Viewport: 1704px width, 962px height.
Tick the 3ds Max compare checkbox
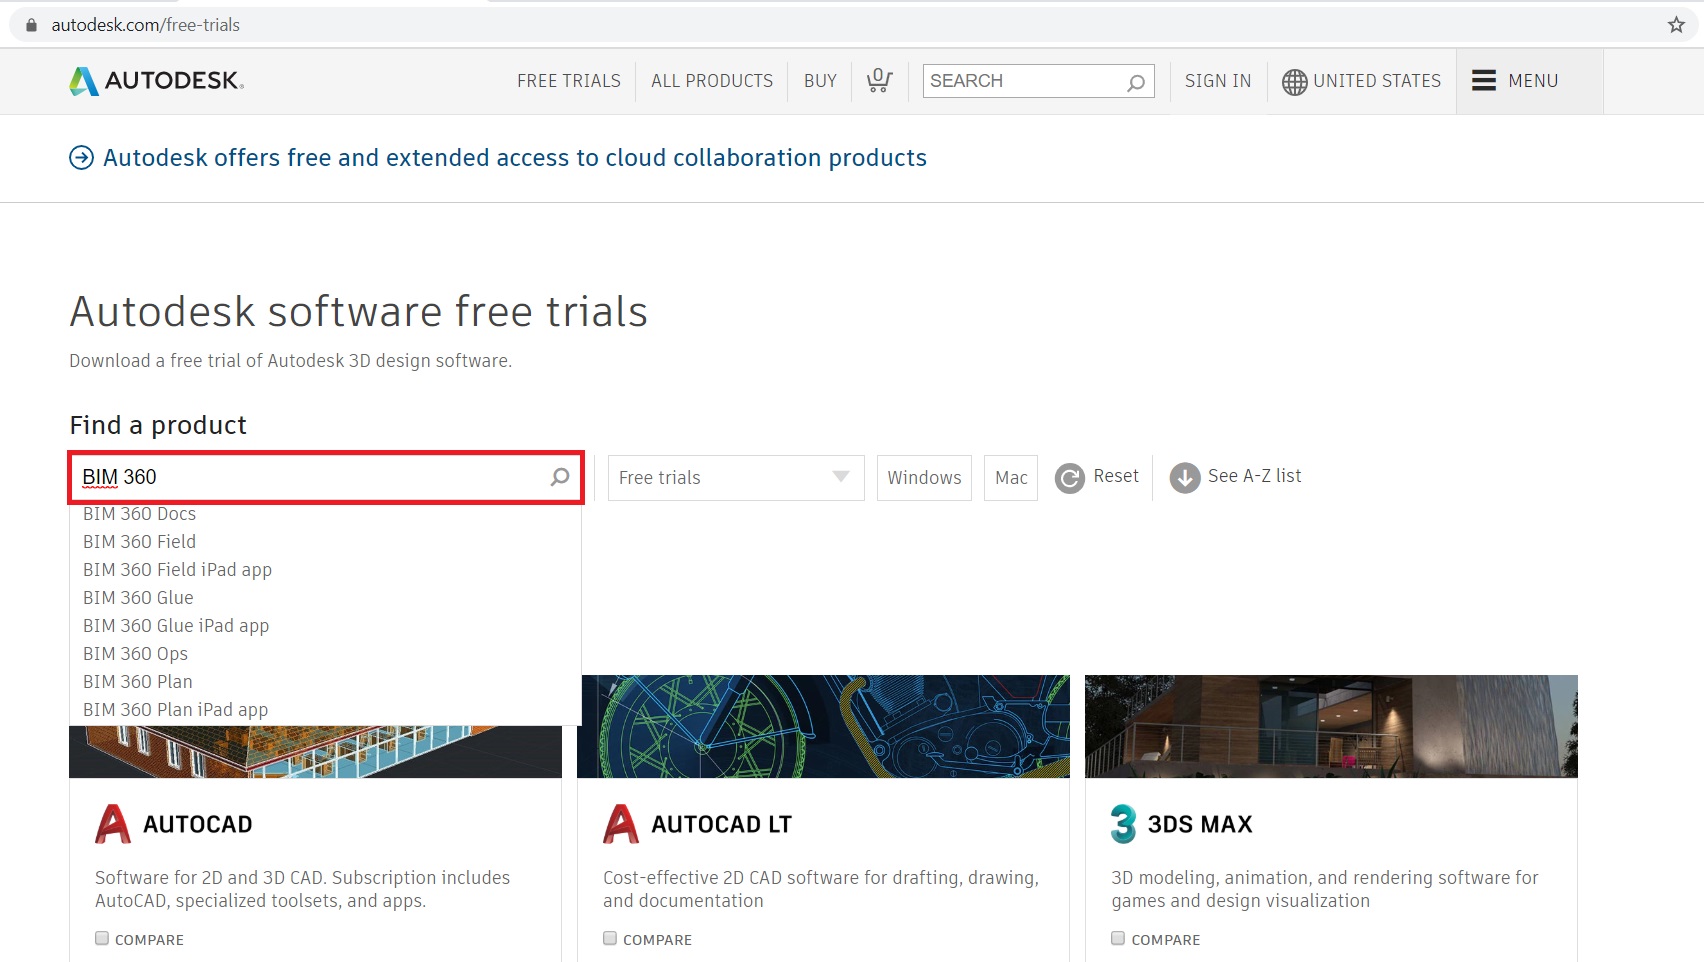click(1118, 938)
